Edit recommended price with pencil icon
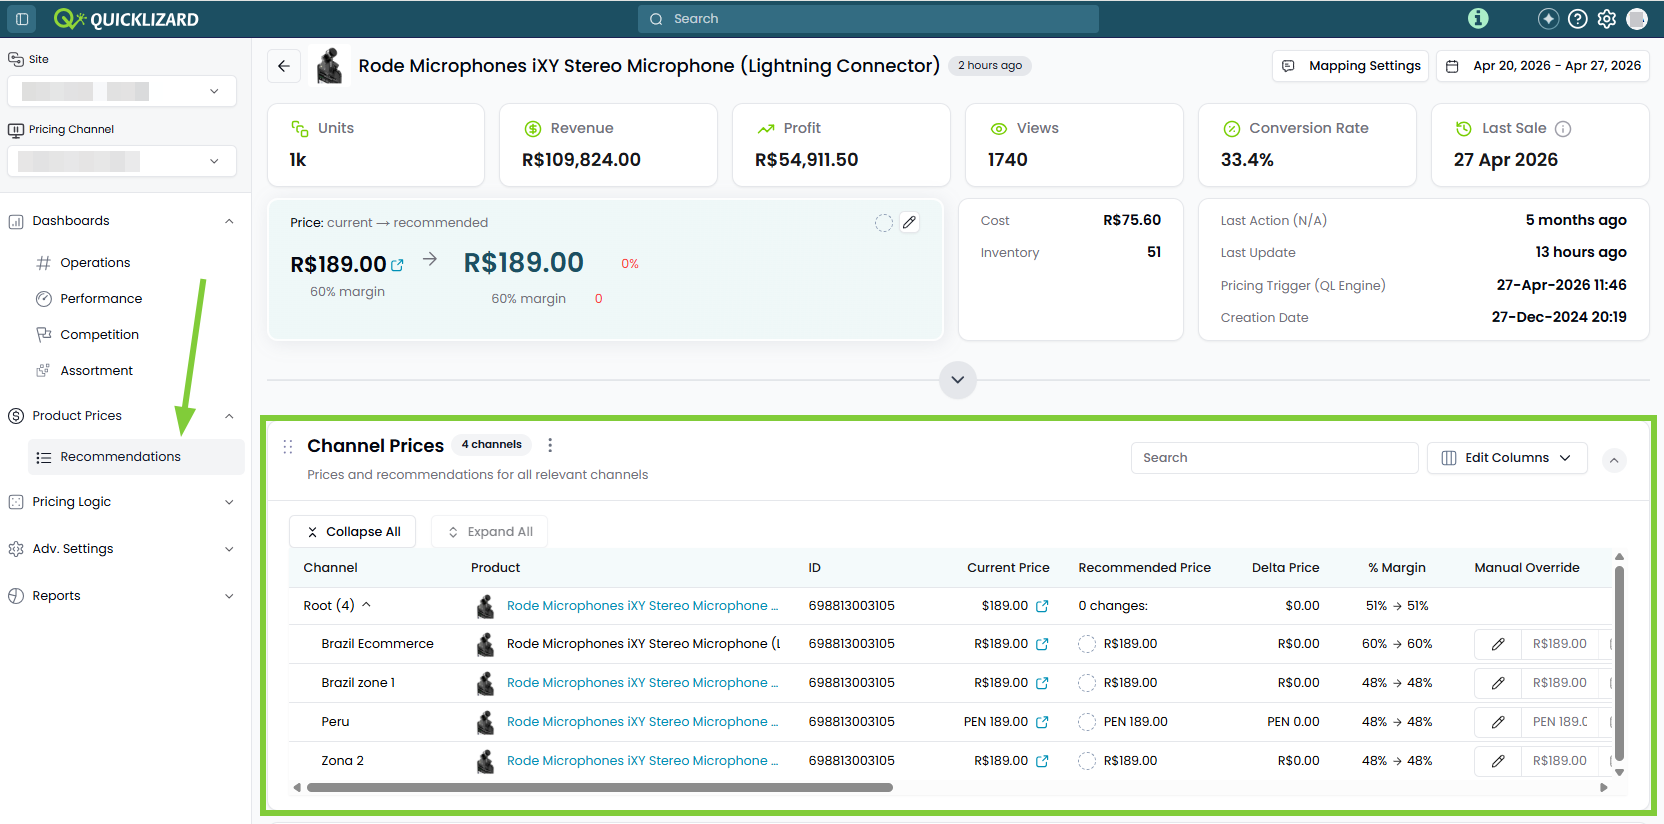Image resolution: width=1664 pixels, height=824 pixels. pyautogui.click(x=909, y=223)
